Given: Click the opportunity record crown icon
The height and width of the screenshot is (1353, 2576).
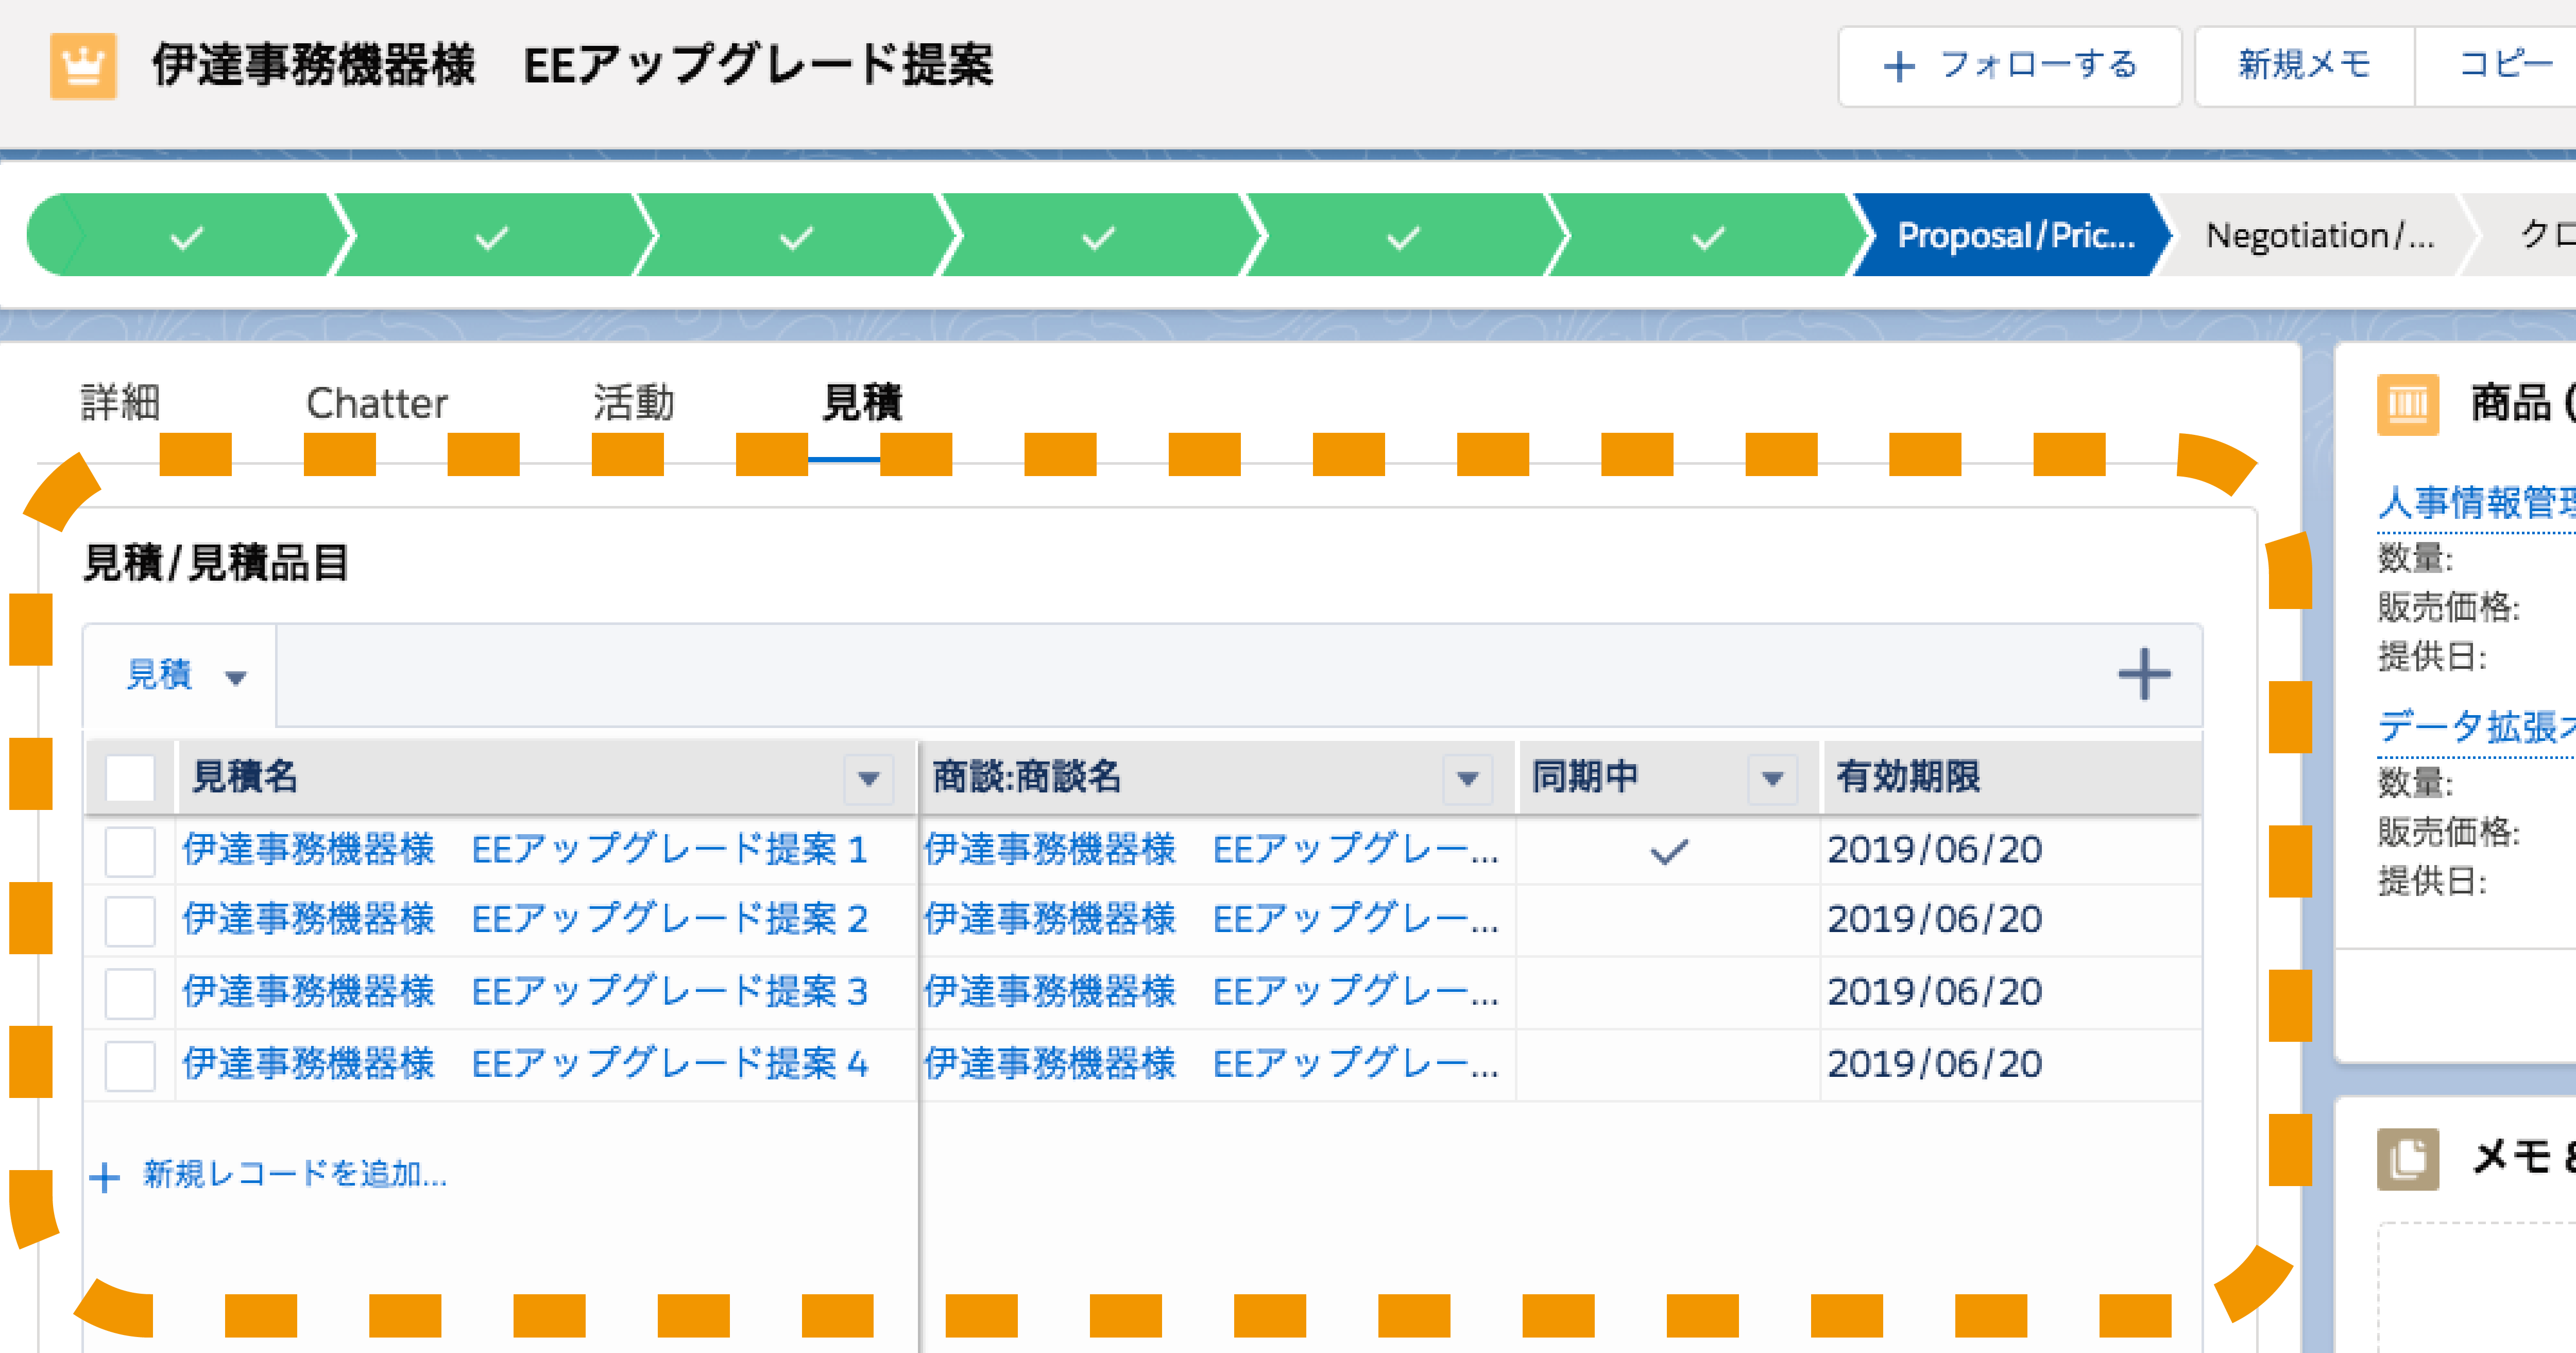Looking at the screenshot, I should pos(85,67).
